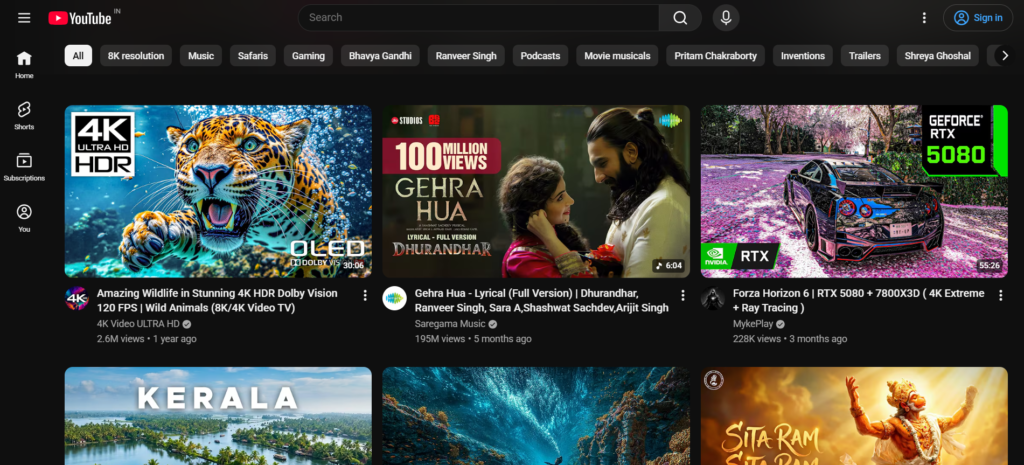
Task: Open Subscriptions in the sidebar
Action: (x=24, y=167)
